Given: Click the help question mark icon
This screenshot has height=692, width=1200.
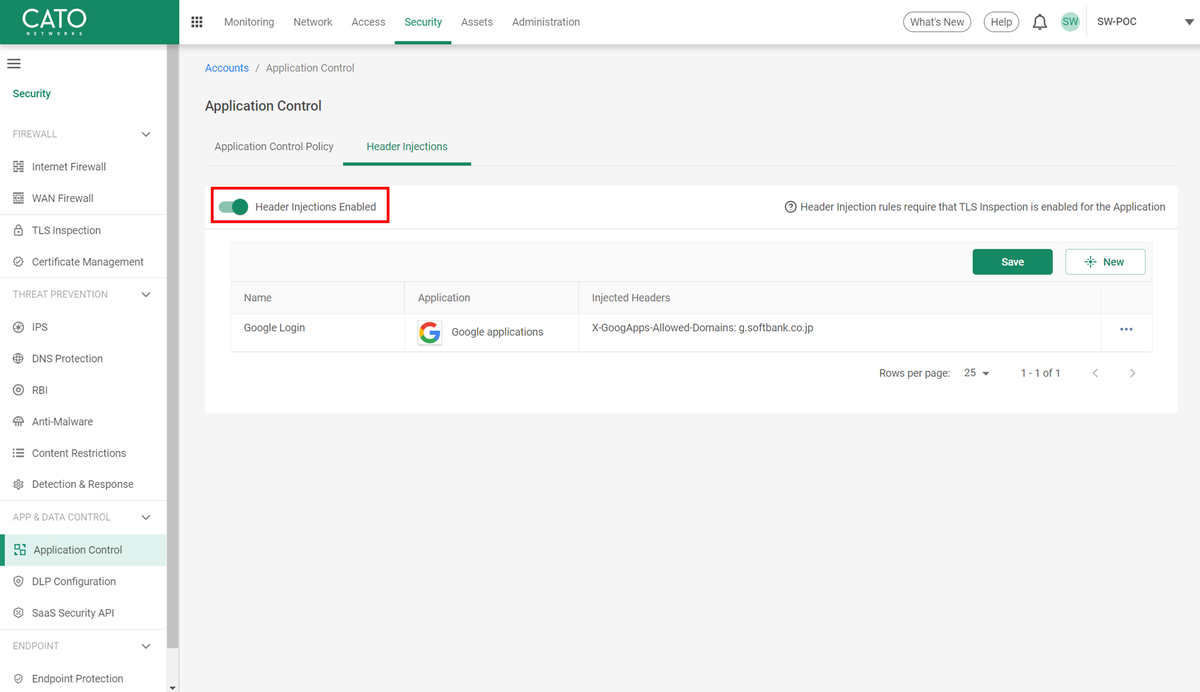Looking at the screenshot, I should 790,207.
